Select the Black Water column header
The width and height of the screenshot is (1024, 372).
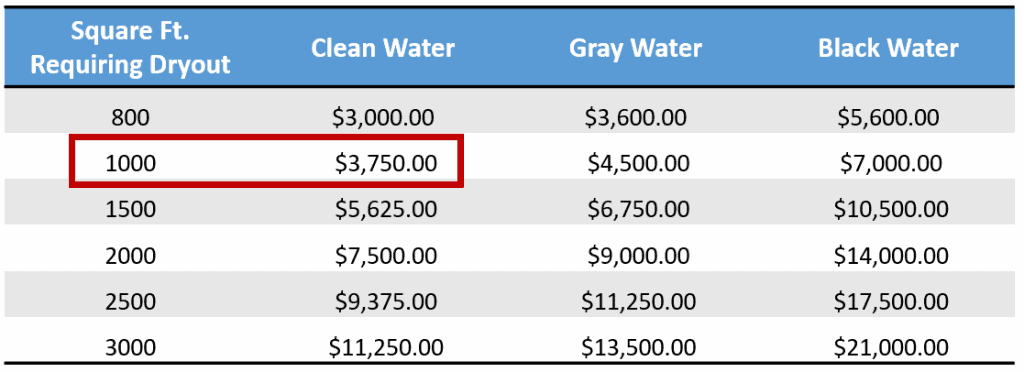(x=888, y=48)
